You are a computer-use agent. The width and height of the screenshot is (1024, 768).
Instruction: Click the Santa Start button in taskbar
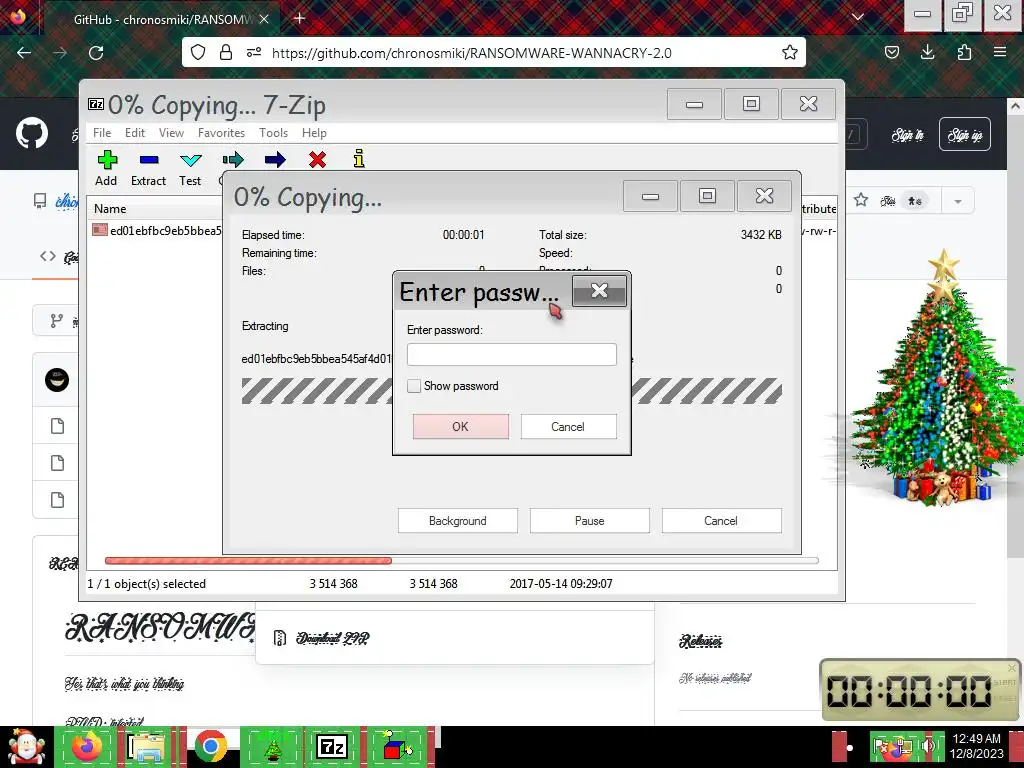tap(25, 747)
